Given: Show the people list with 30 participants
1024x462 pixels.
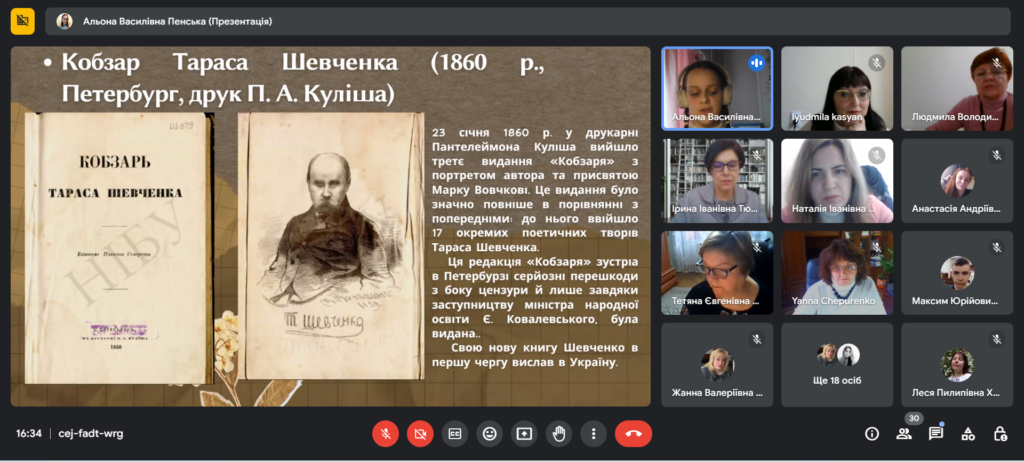Looking at the screenshot, I should click(x=904, y=434).
